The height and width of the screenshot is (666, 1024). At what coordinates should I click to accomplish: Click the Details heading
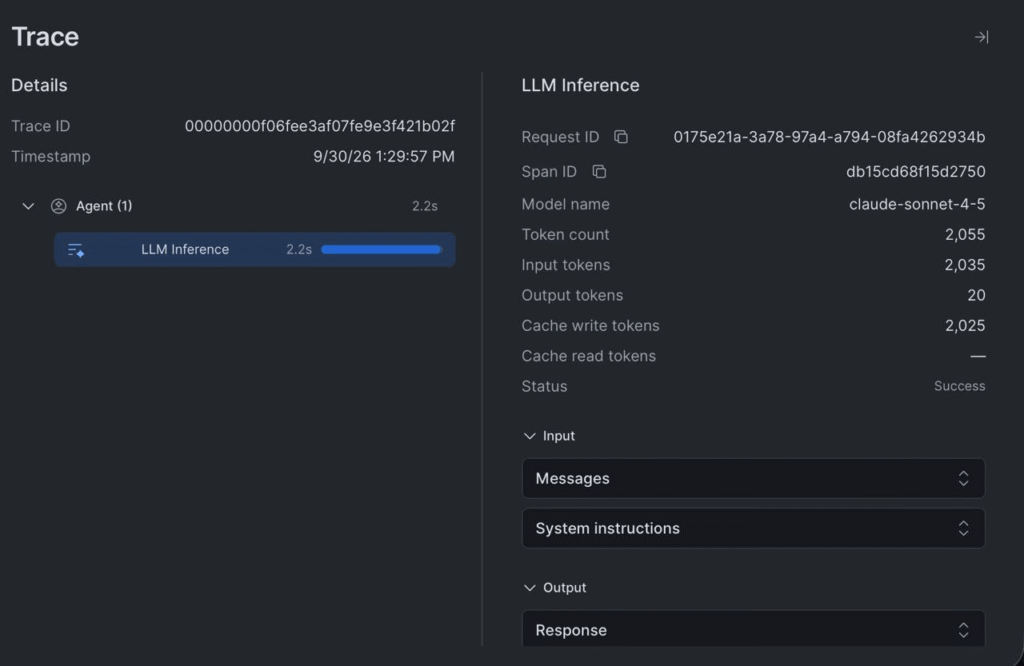(x=39, y=86)
